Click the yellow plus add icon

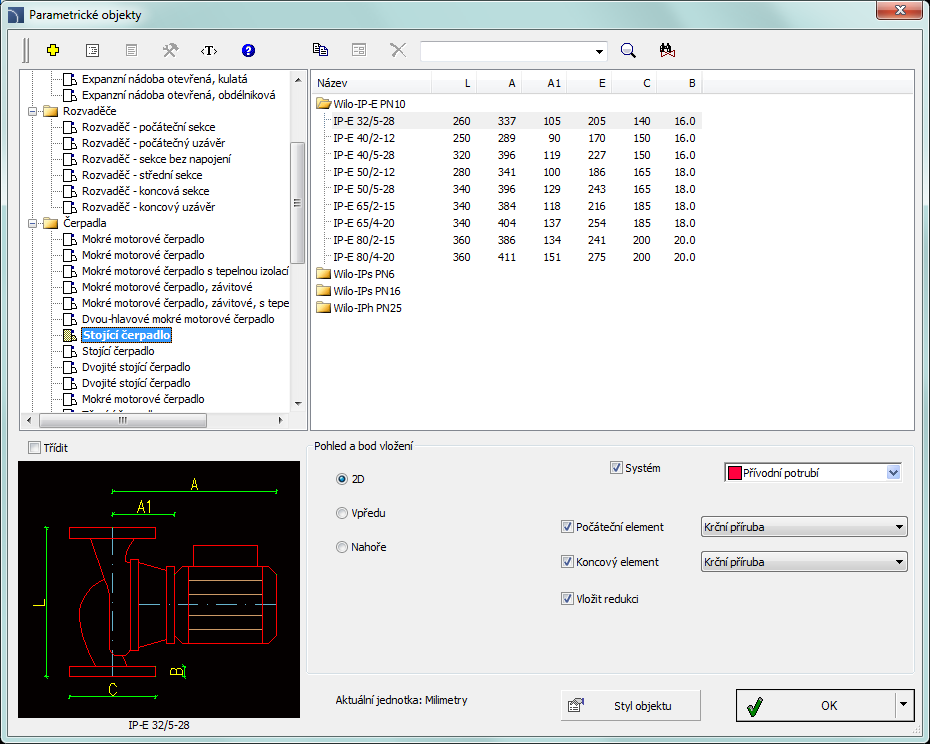[x=53, y=50]
